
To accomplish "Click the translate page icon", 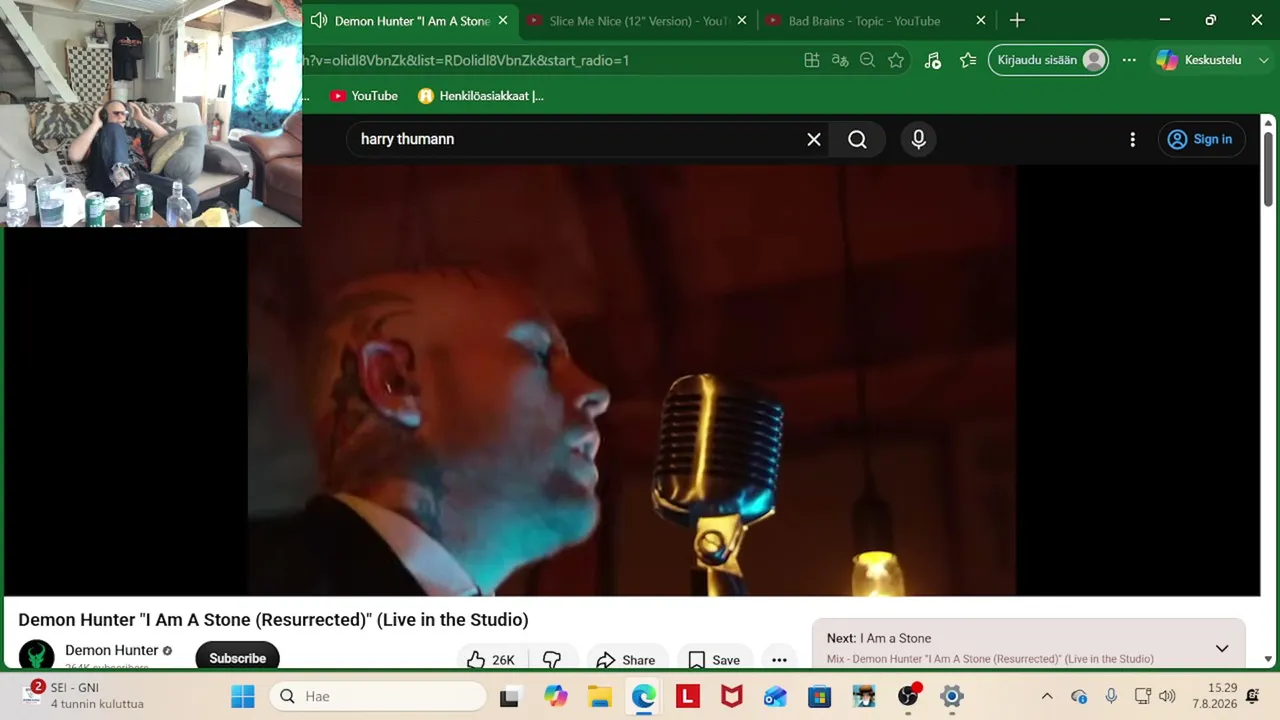I will coord(840,60).
